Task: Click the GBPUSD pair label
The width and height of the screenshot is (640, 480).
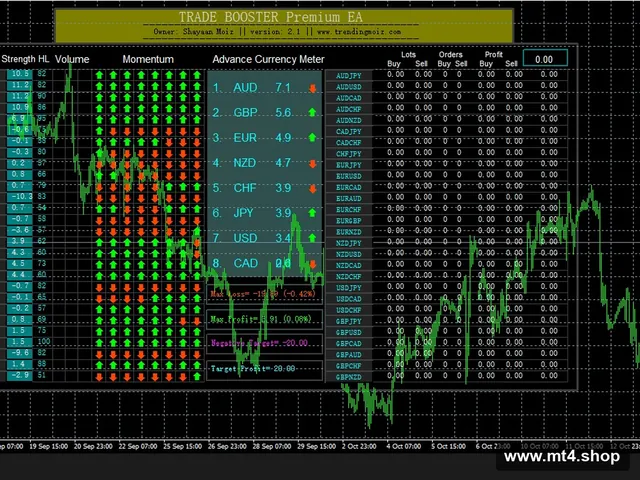Action: pos(349,332)
